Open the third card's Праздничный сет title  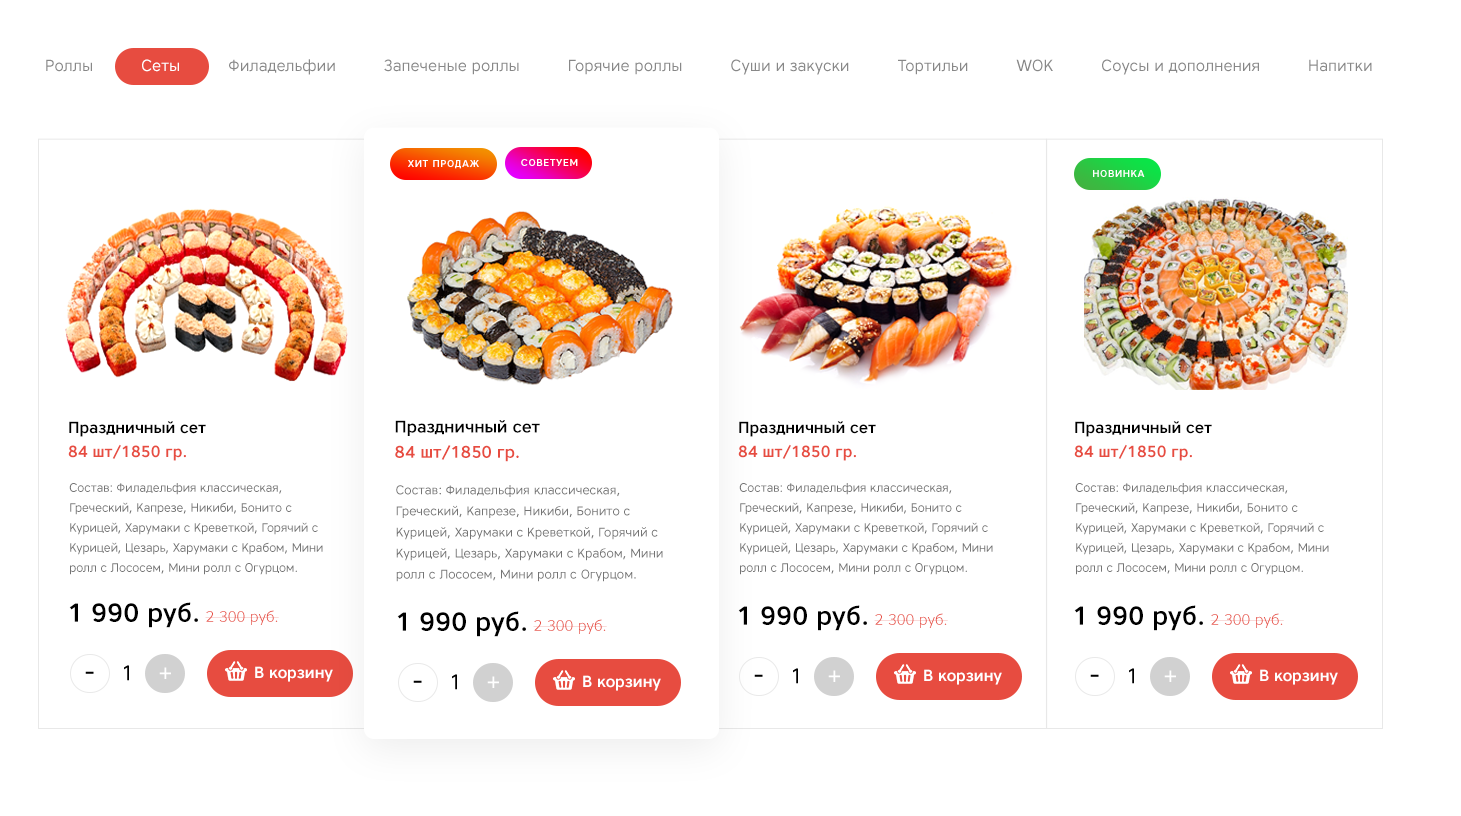pyautogui.click(x=807, y=428)
